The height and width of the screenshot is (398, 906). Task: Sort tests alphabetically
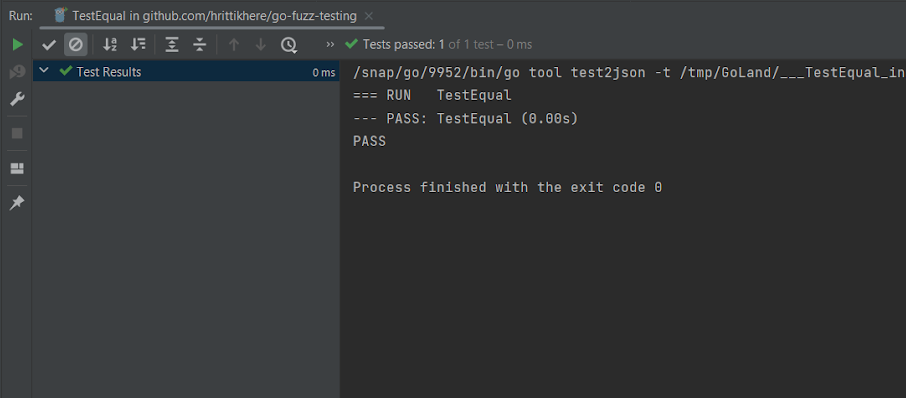click(x=110, y=44)
